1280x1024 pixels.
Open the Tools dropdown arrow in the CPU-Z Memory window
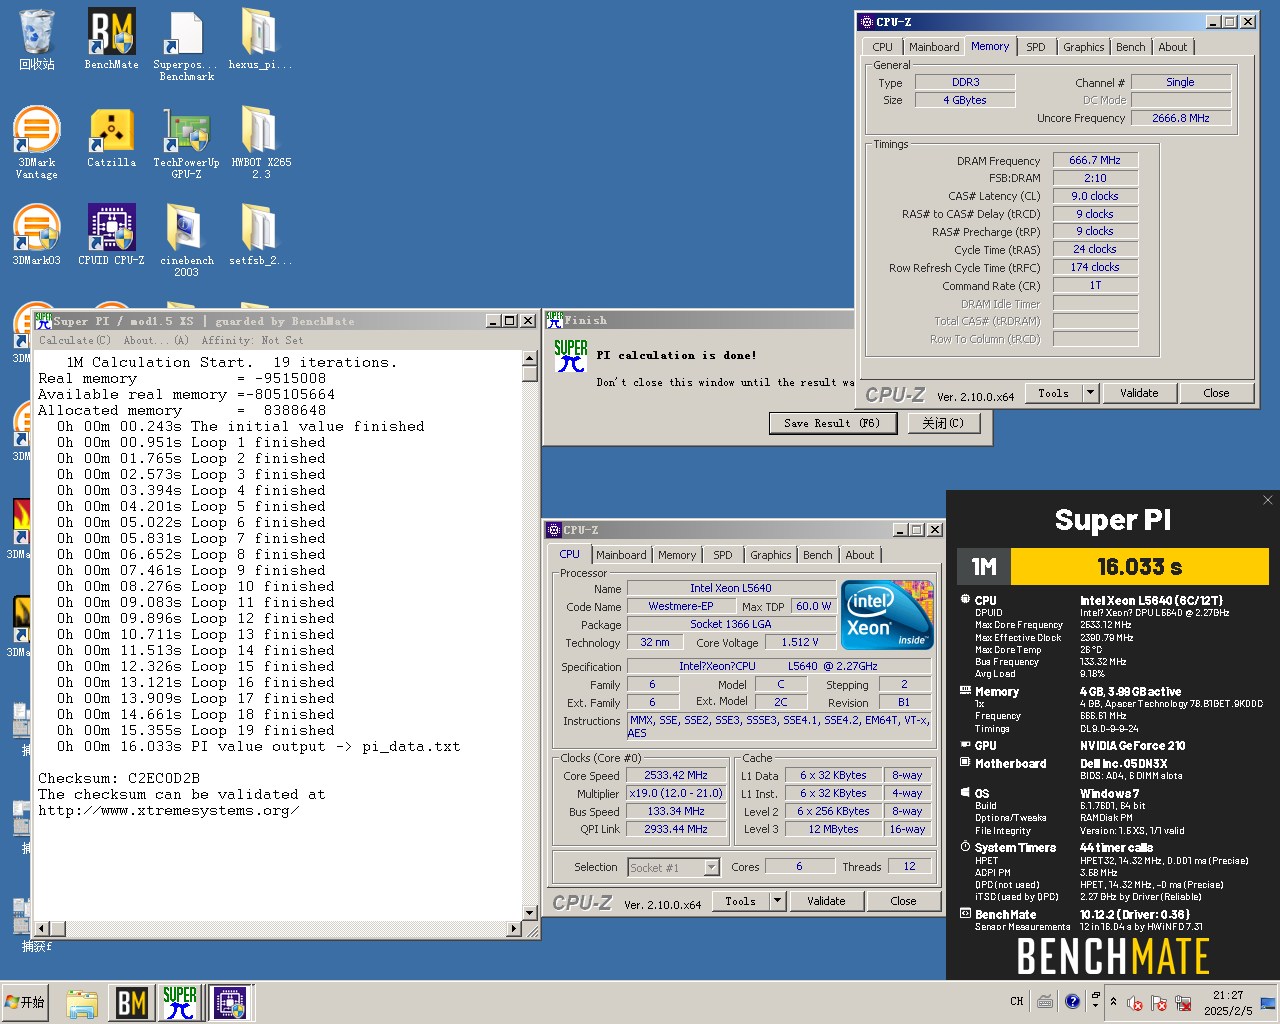coord(1090,393)
